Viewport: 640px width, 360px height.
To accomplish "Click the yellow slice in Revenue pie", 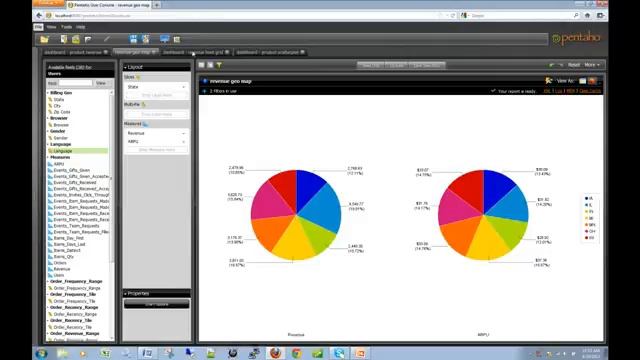I will point(294,242).
